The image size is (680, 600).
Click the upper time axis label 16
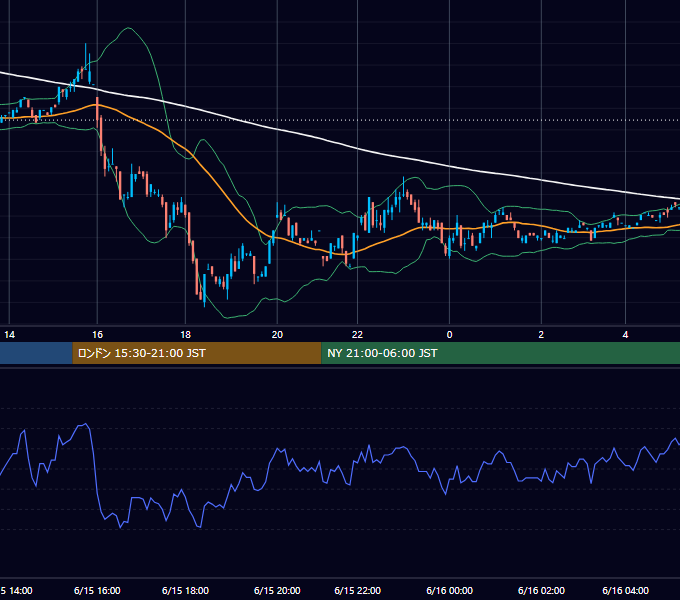point(98,335)
